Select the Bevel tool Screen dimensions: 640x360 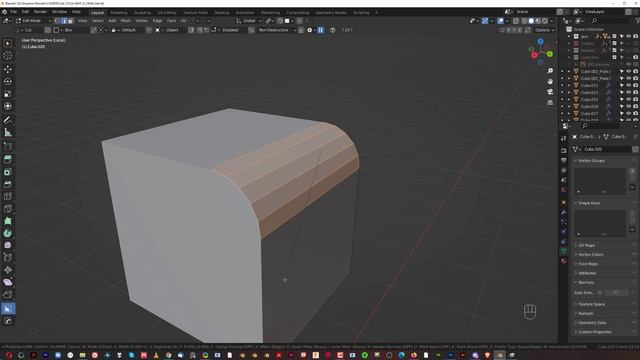click(8, 184)
